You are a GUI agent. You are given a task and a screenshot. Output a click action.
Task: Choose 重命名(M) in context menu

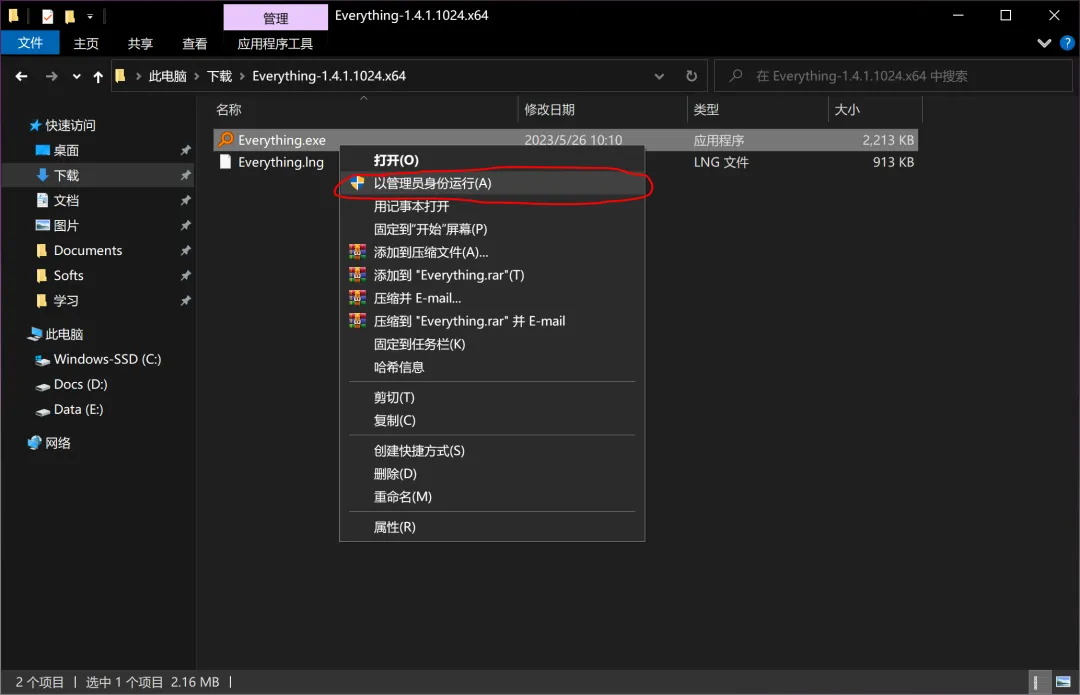(x=492, y=497)
